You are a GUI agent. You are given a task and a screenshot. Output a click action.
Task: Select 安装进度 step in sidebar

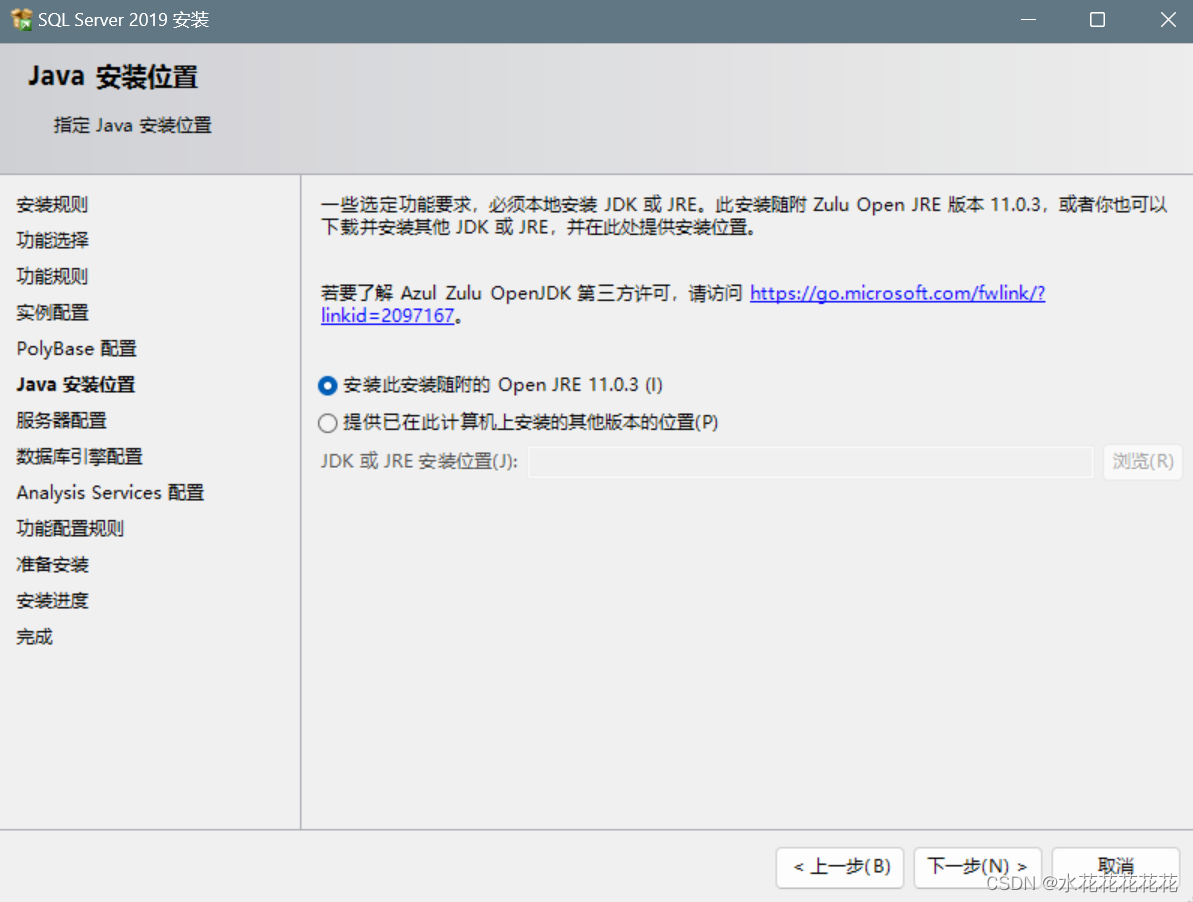click(x=52, y=601)
